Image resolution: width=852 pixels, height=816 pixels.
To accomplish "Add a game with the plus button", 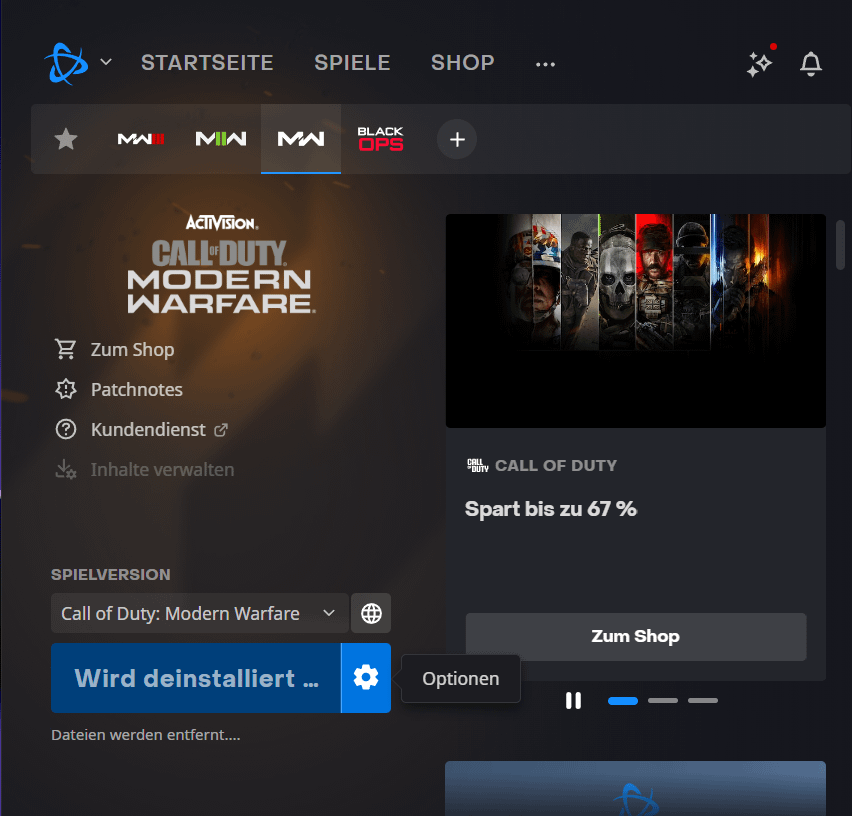I will click(x=457, y=140).
